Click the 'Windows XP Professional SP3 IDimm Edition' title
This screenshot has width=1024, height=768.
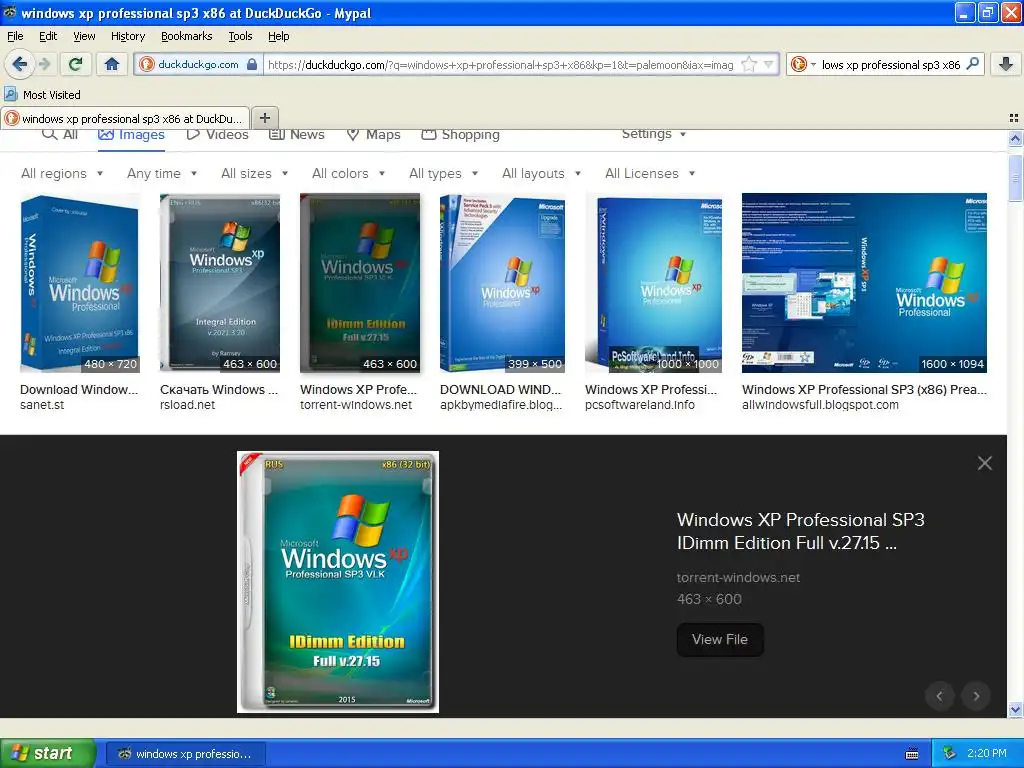pyautogui.click(x=801, y=531)
